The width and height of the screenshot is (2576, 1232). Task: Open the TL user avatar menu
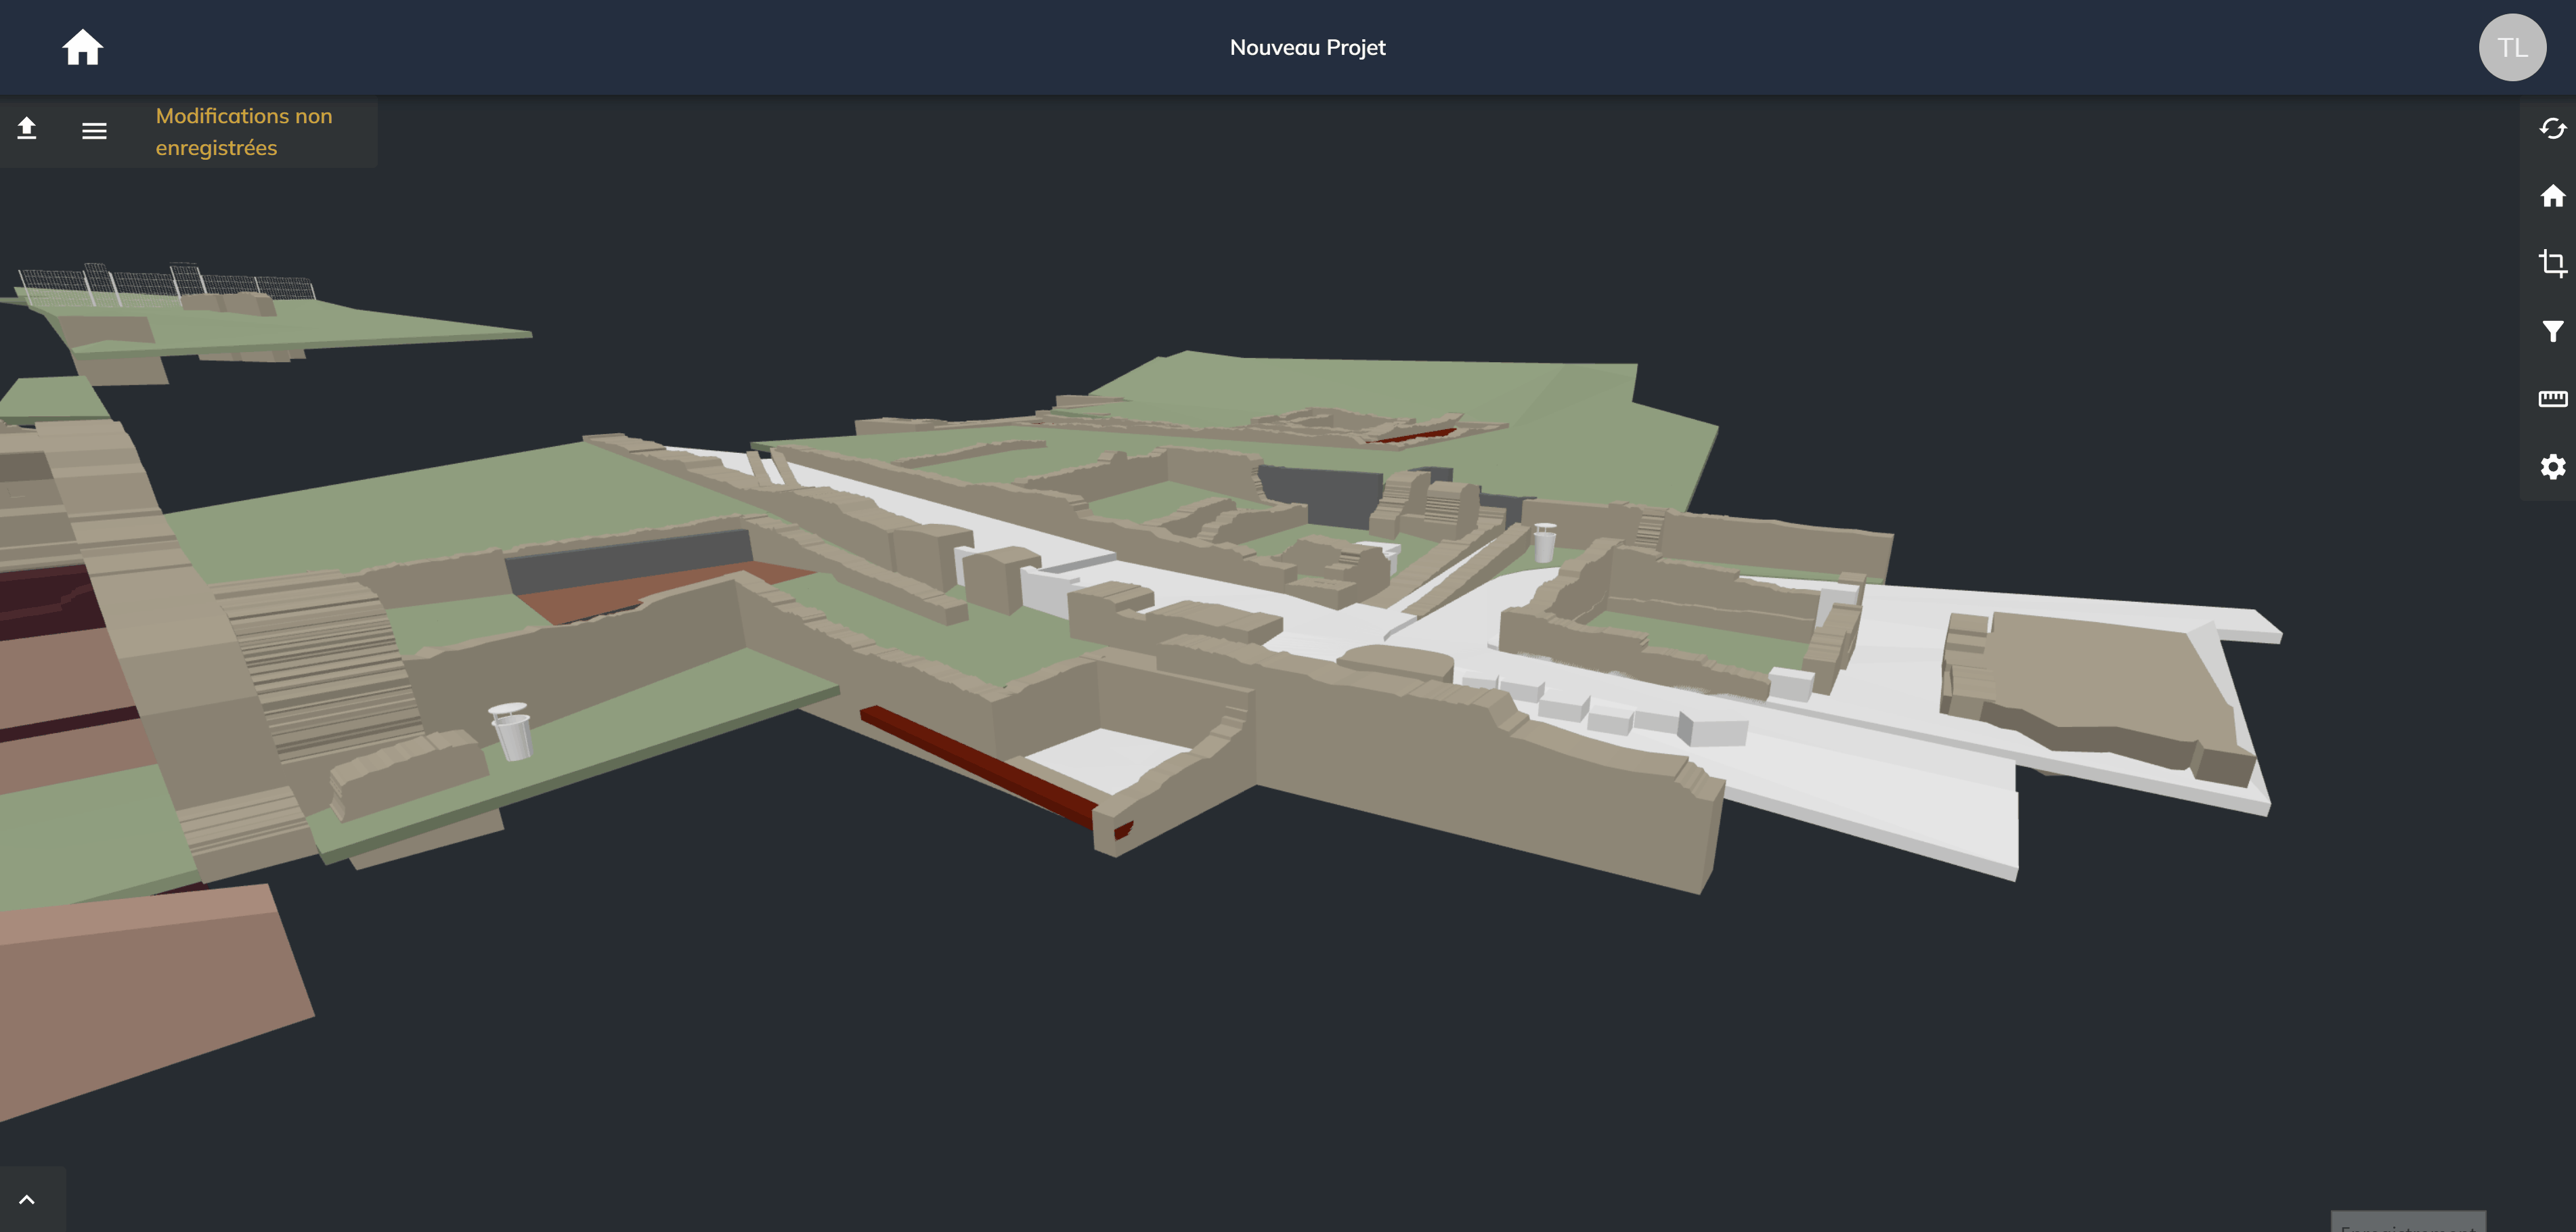[x=2511, y=47]
